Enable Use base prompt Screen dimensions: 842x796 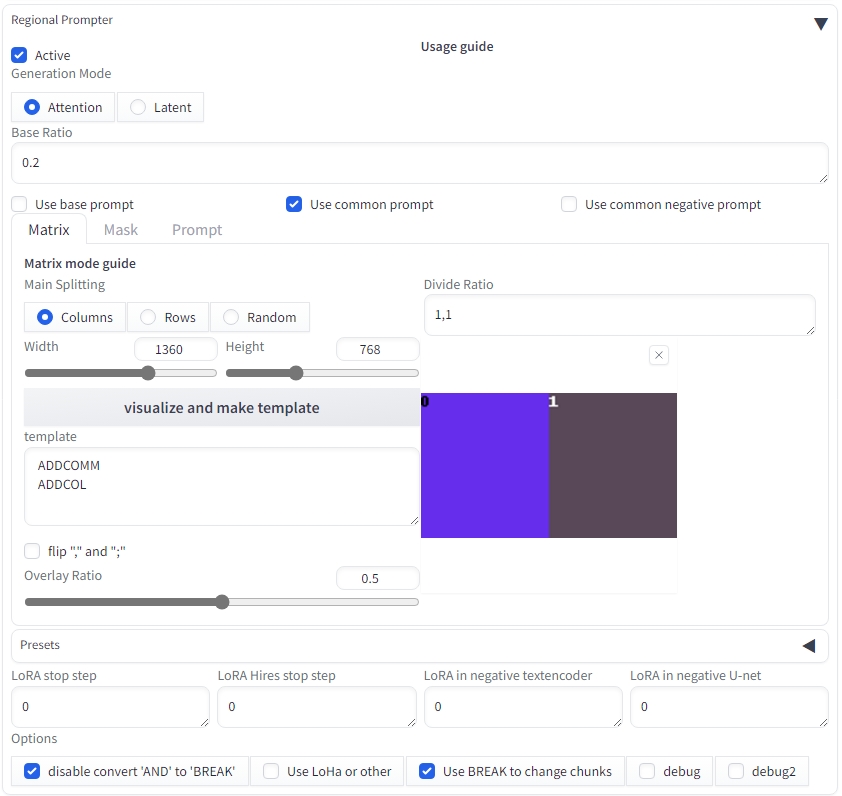(20, 205)
